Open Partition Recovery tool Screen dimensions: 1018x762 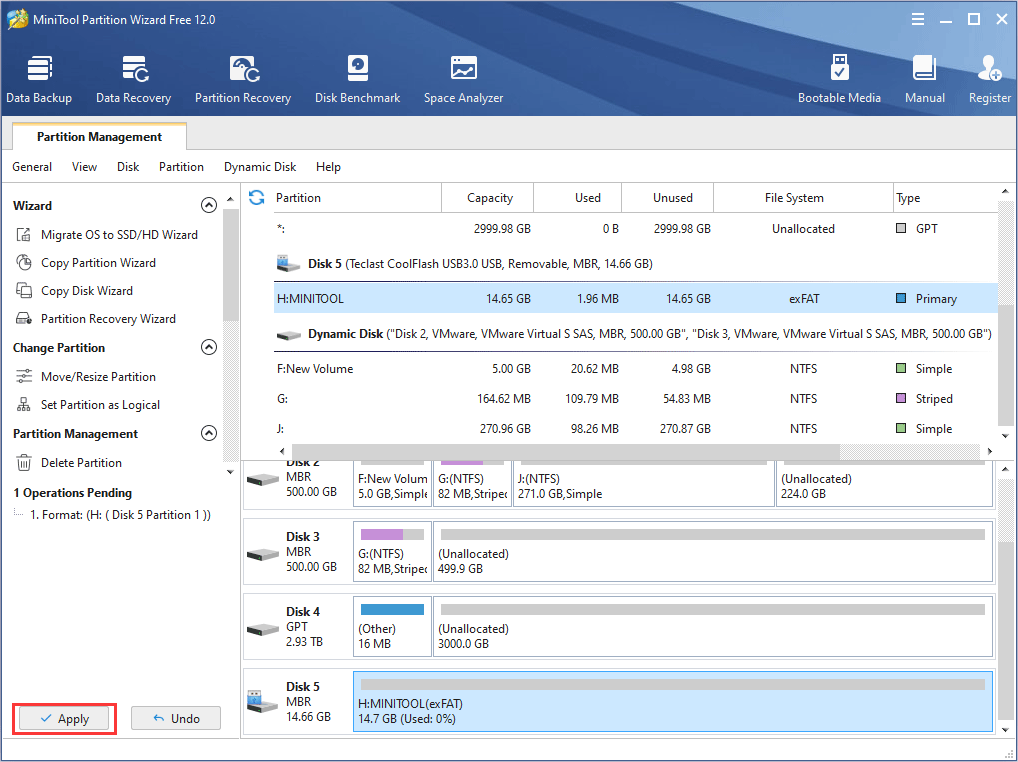tap(243, 79)
